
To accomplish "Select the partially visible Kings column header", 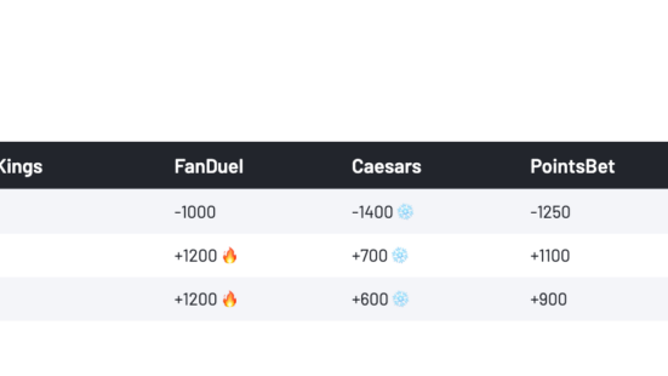I will pyautogui.click(x=21, y=166).
